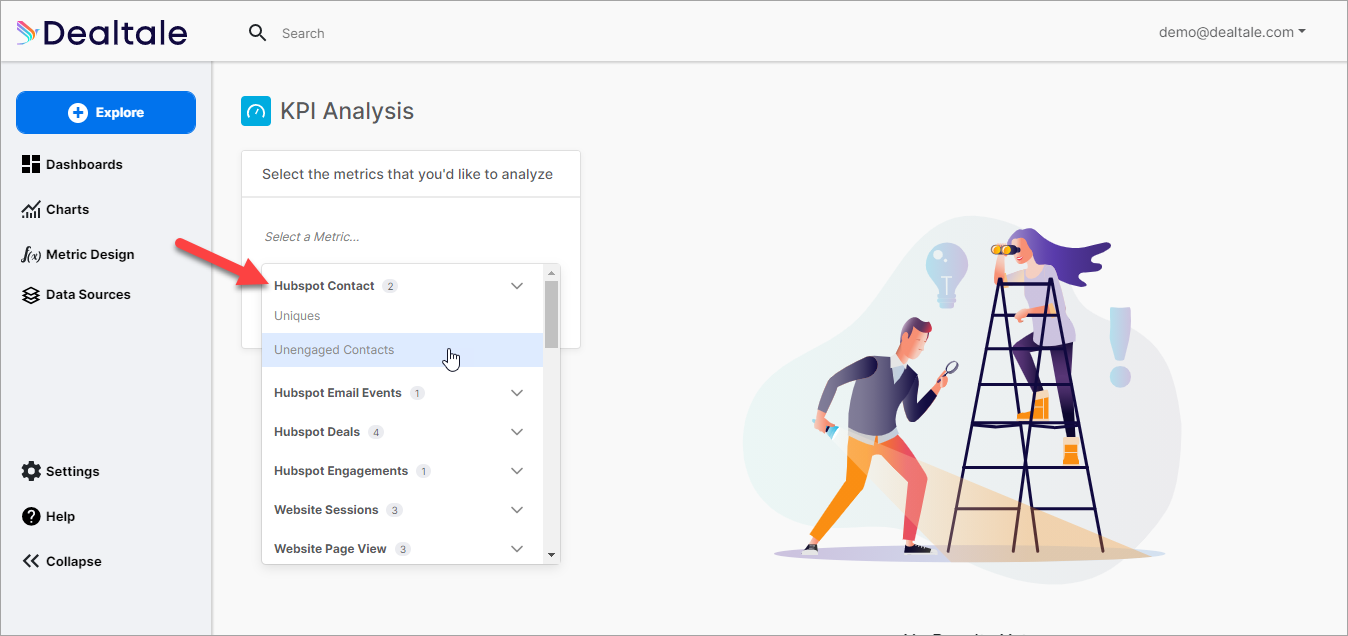Click the Collapse double-chevron icon
Viewport: 1348px width, 636px height.
click(31, 561)
